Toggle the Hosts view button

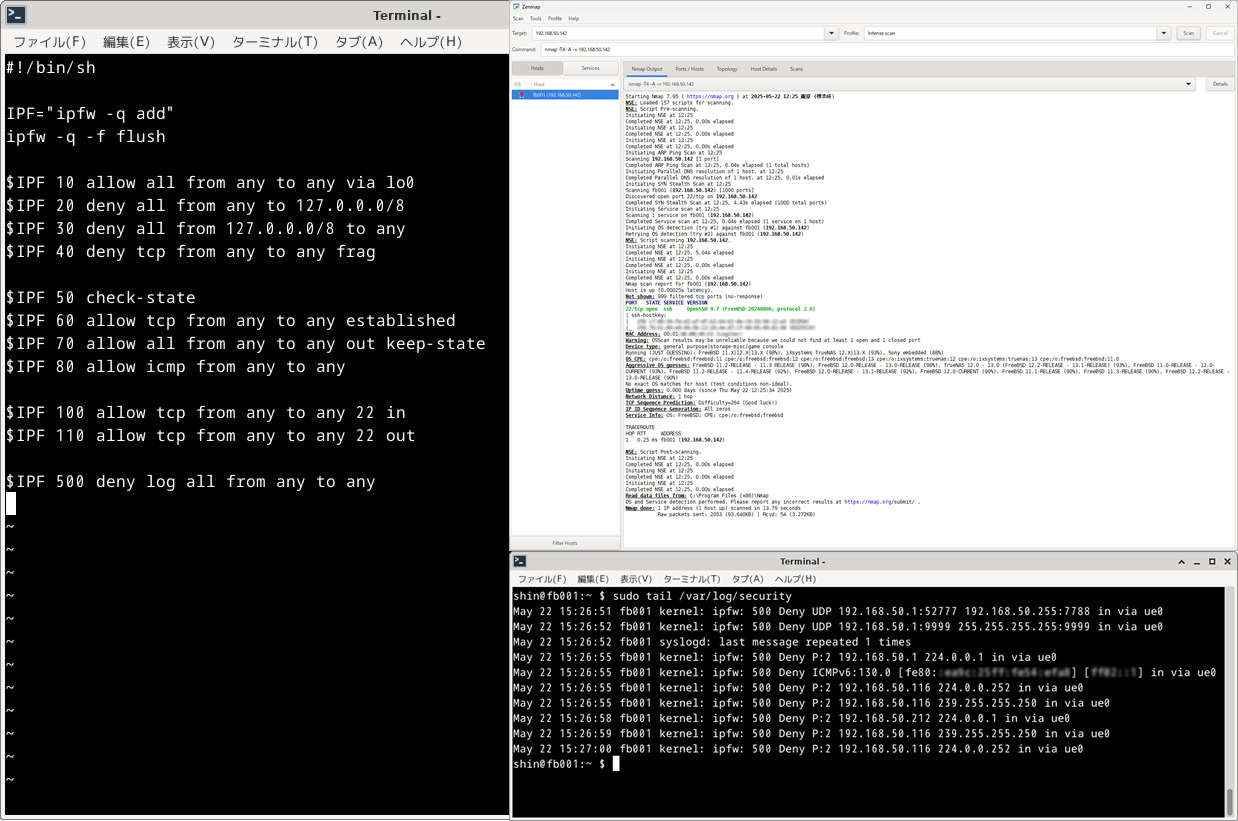(537, 68)
